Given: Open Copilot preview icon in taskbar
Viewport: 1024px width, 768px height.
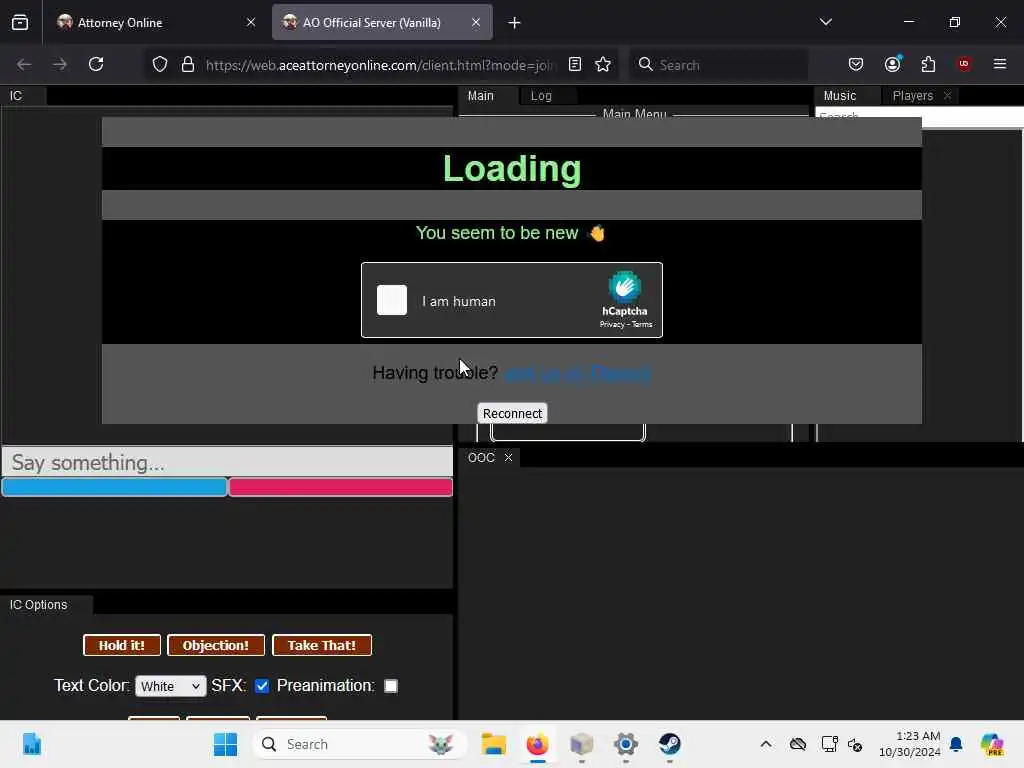Looking at the screenshot, I should (992, 744).
